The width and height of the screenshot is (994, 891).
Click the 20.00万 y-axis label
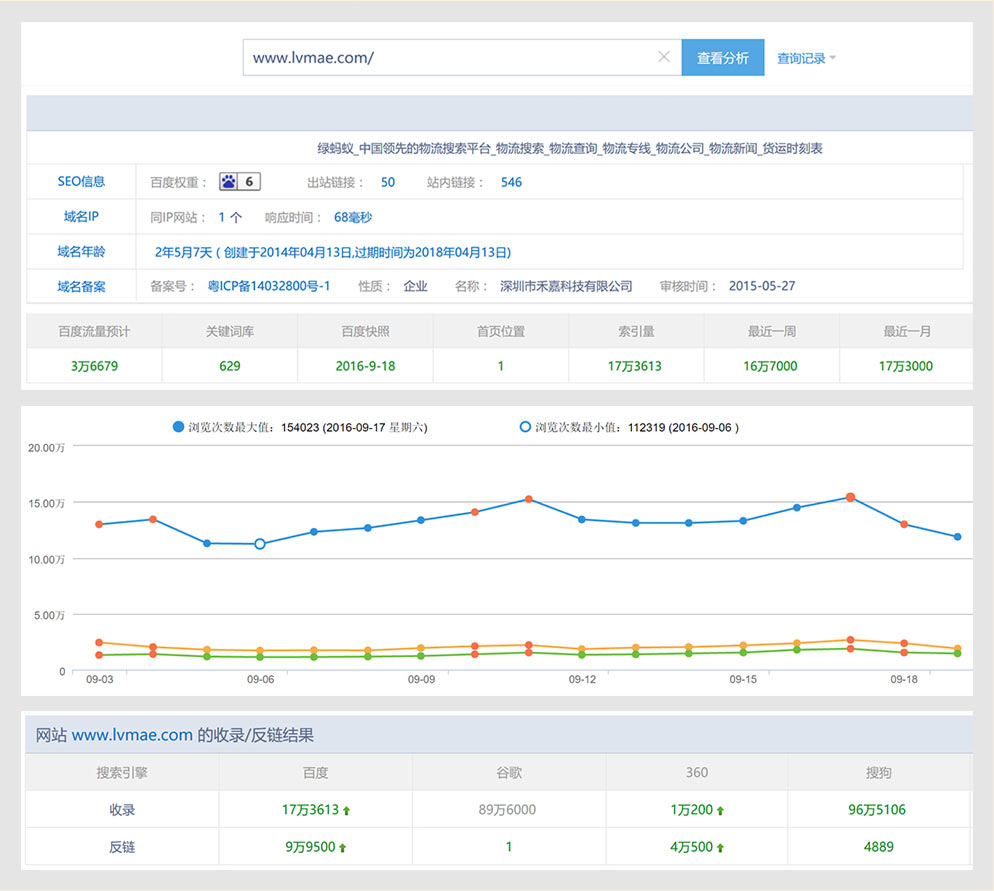46,447
